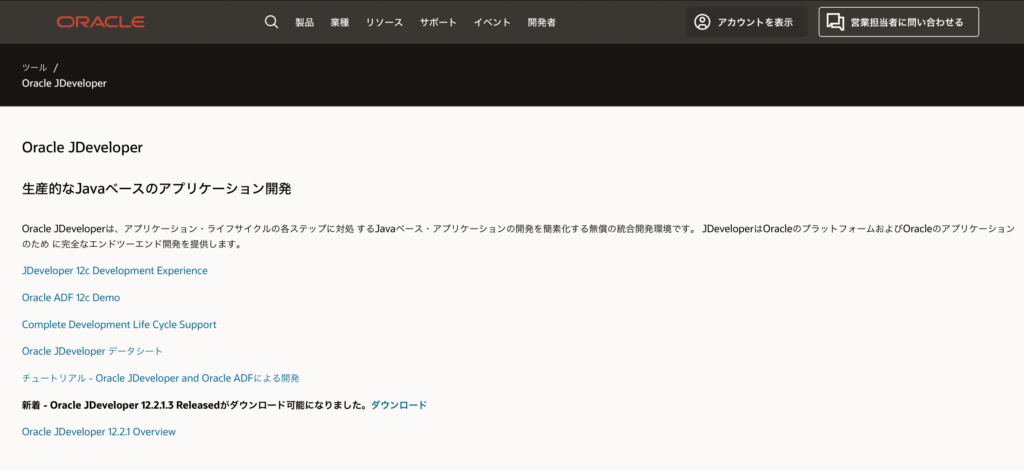
Task: Click Oracle JDeveloper breadcrumb text
Action: 64,83
